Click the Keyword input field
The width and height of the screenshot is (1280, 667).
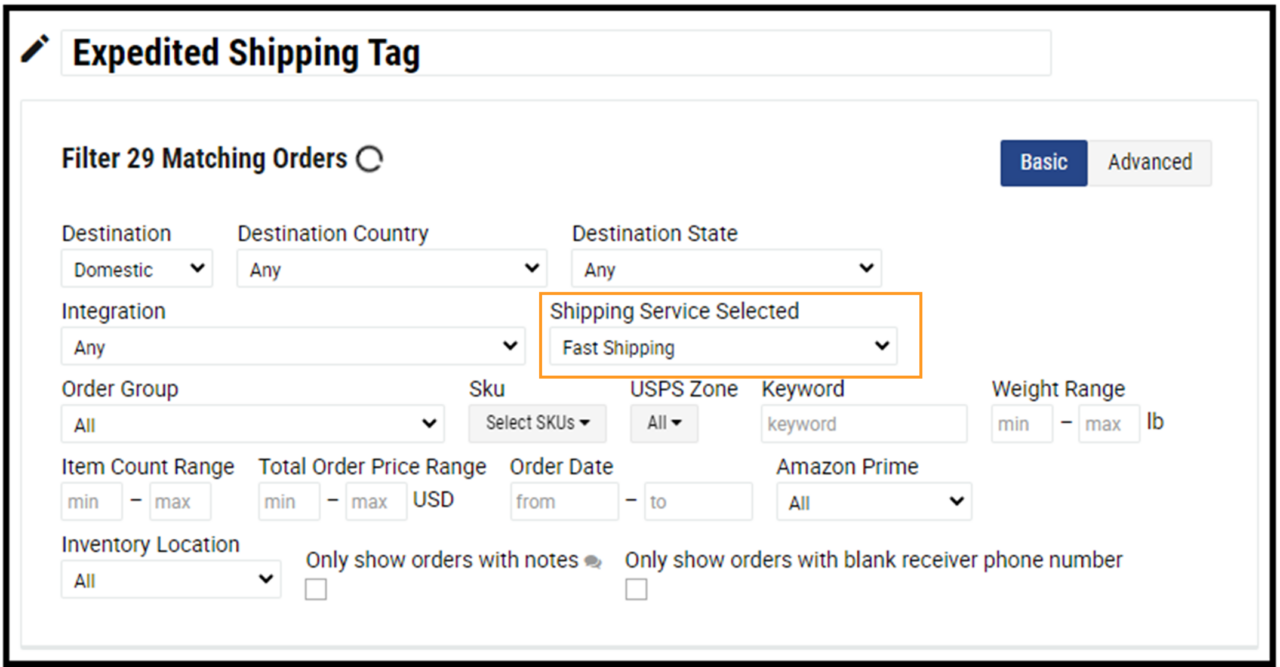click(863, 423)
